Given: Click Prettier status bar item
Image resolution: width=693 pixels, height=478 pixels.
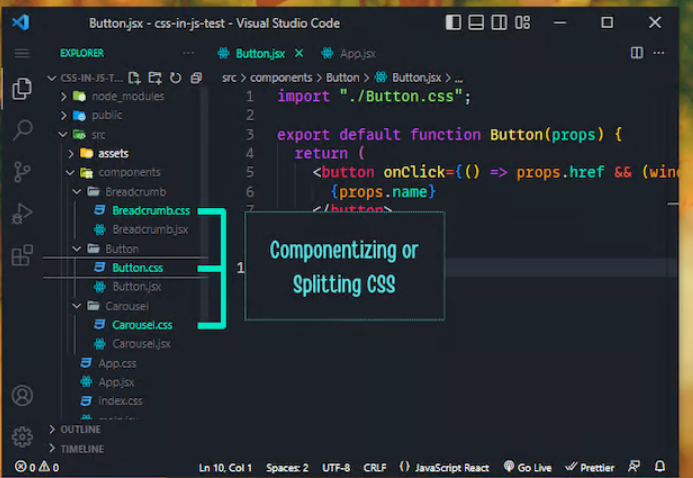Looking at the screenshot, I should point(590,467).
